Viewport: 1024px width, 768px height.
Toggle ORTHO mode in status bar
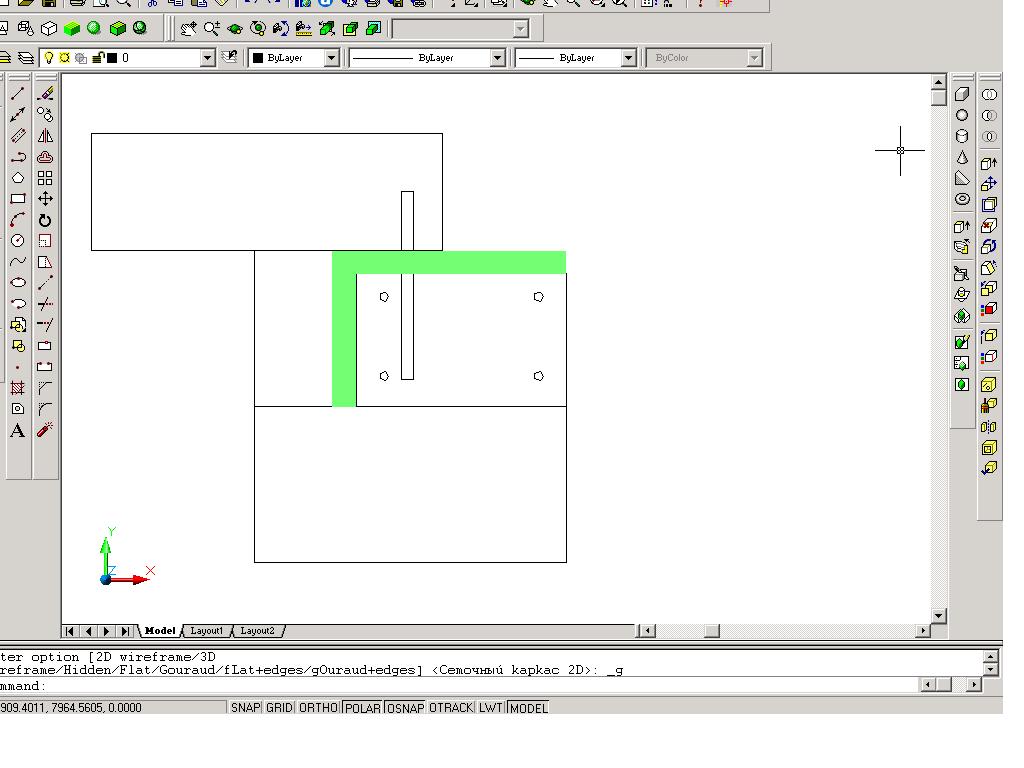pyautogui.click(x=318, y=707)
